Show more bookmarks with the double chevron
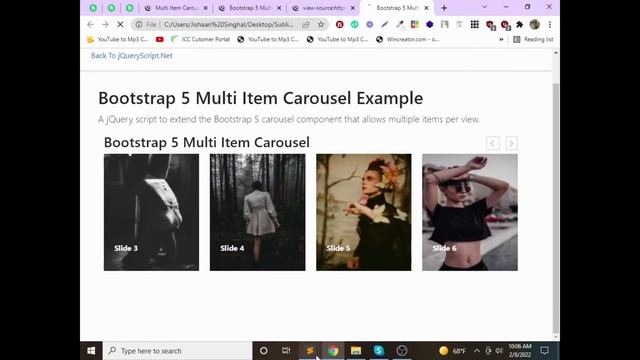 click(x=501, y=39)
